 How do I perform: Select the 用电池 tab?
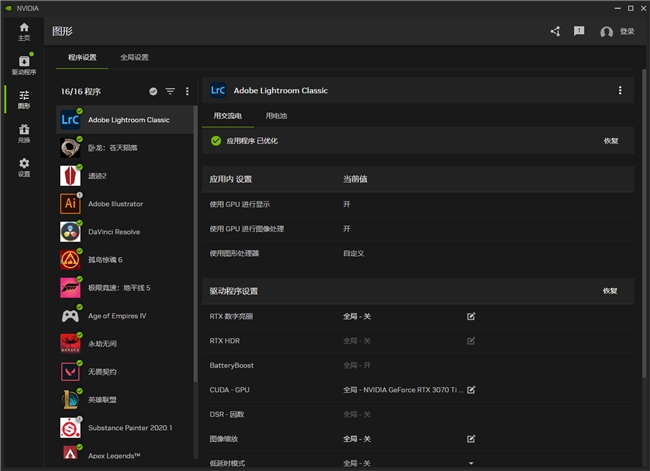(x=276, y=116)
